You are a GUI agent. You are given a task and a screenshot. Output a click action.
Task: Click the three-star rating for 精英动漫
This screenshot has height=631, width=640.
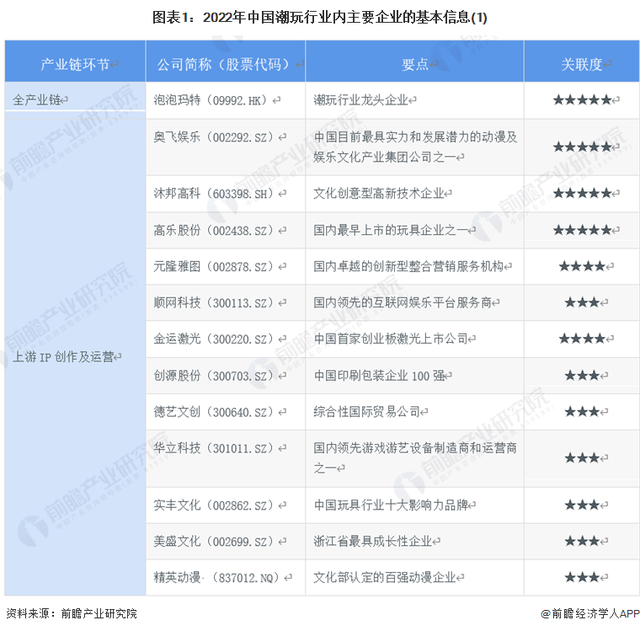(582, 578)
